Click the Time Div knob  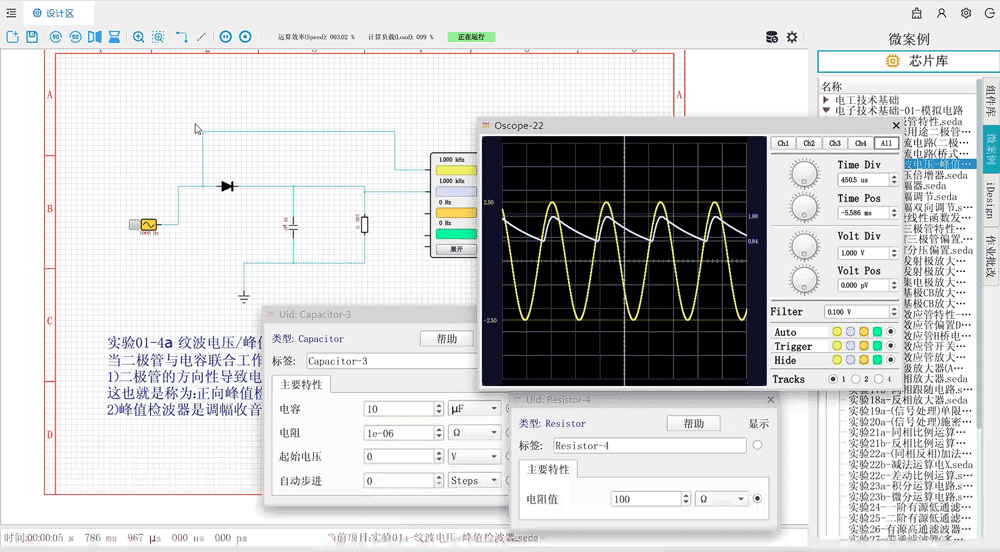[804, 173]
